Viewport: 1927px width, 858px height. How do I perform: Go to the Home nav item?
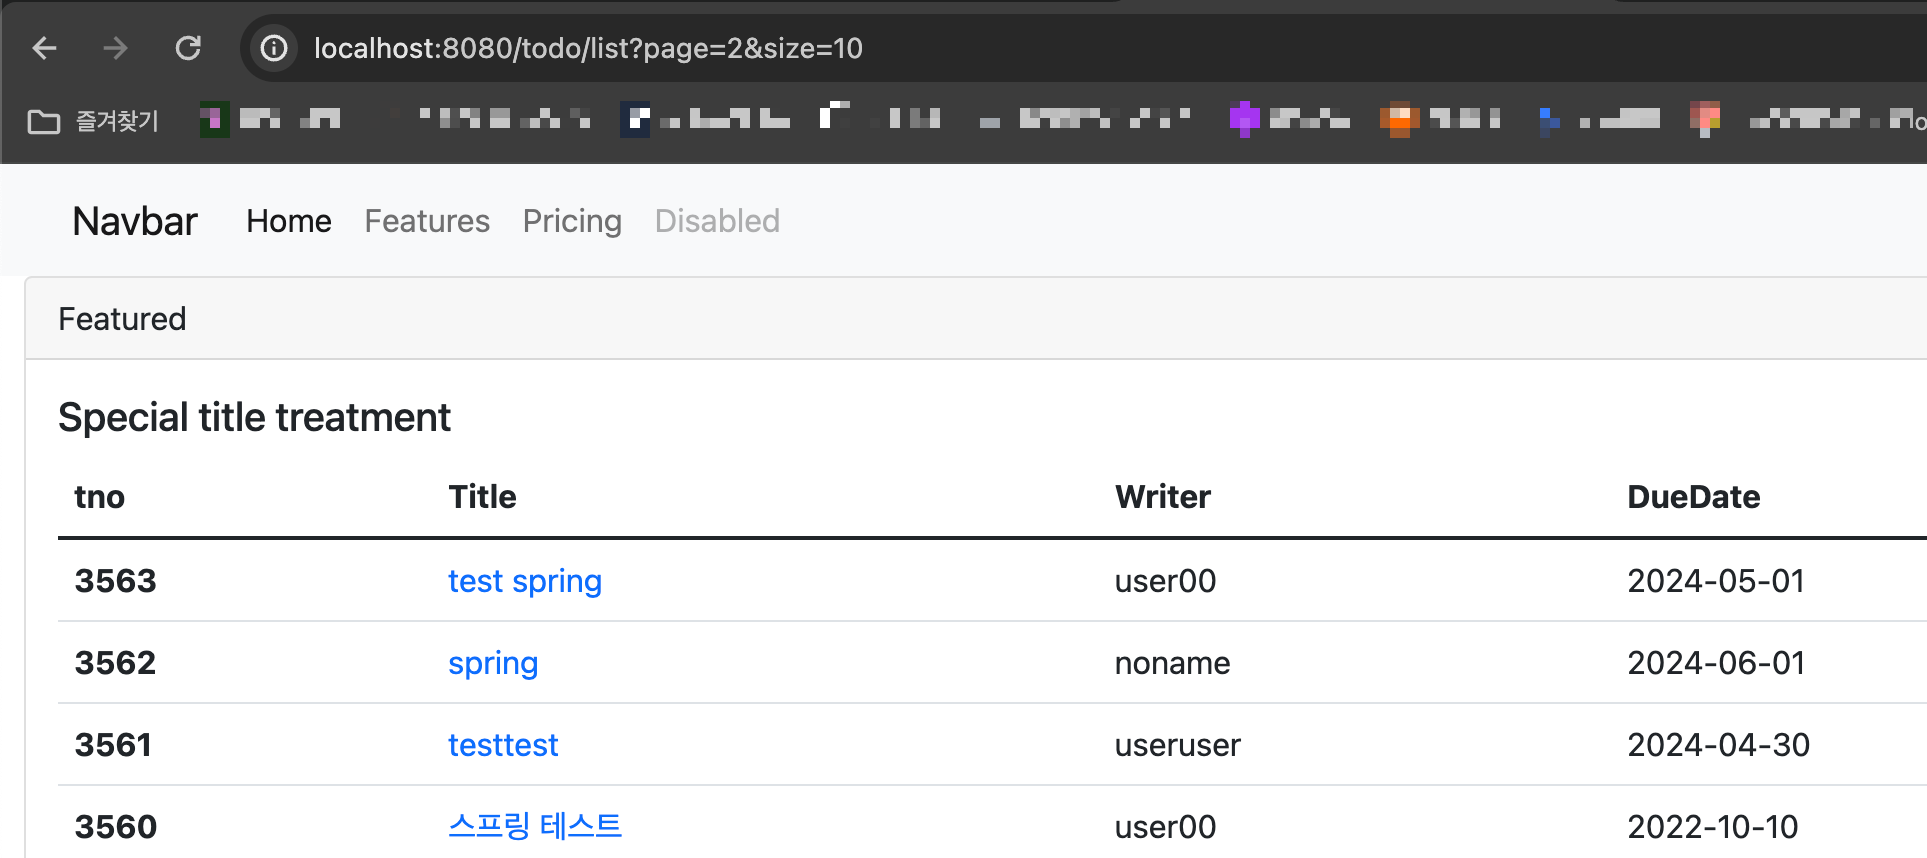click(x=289, y=221)
